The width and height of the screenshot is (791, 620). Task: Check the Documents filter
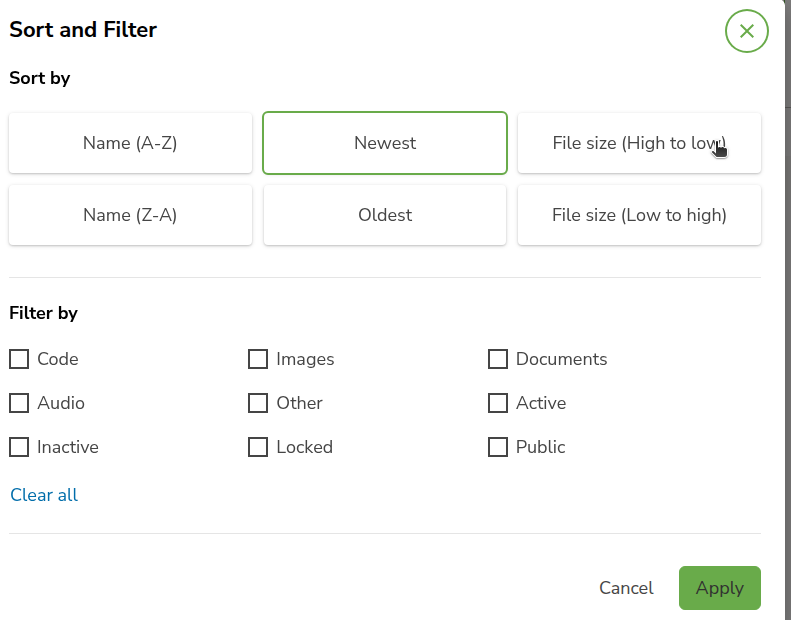497,359
